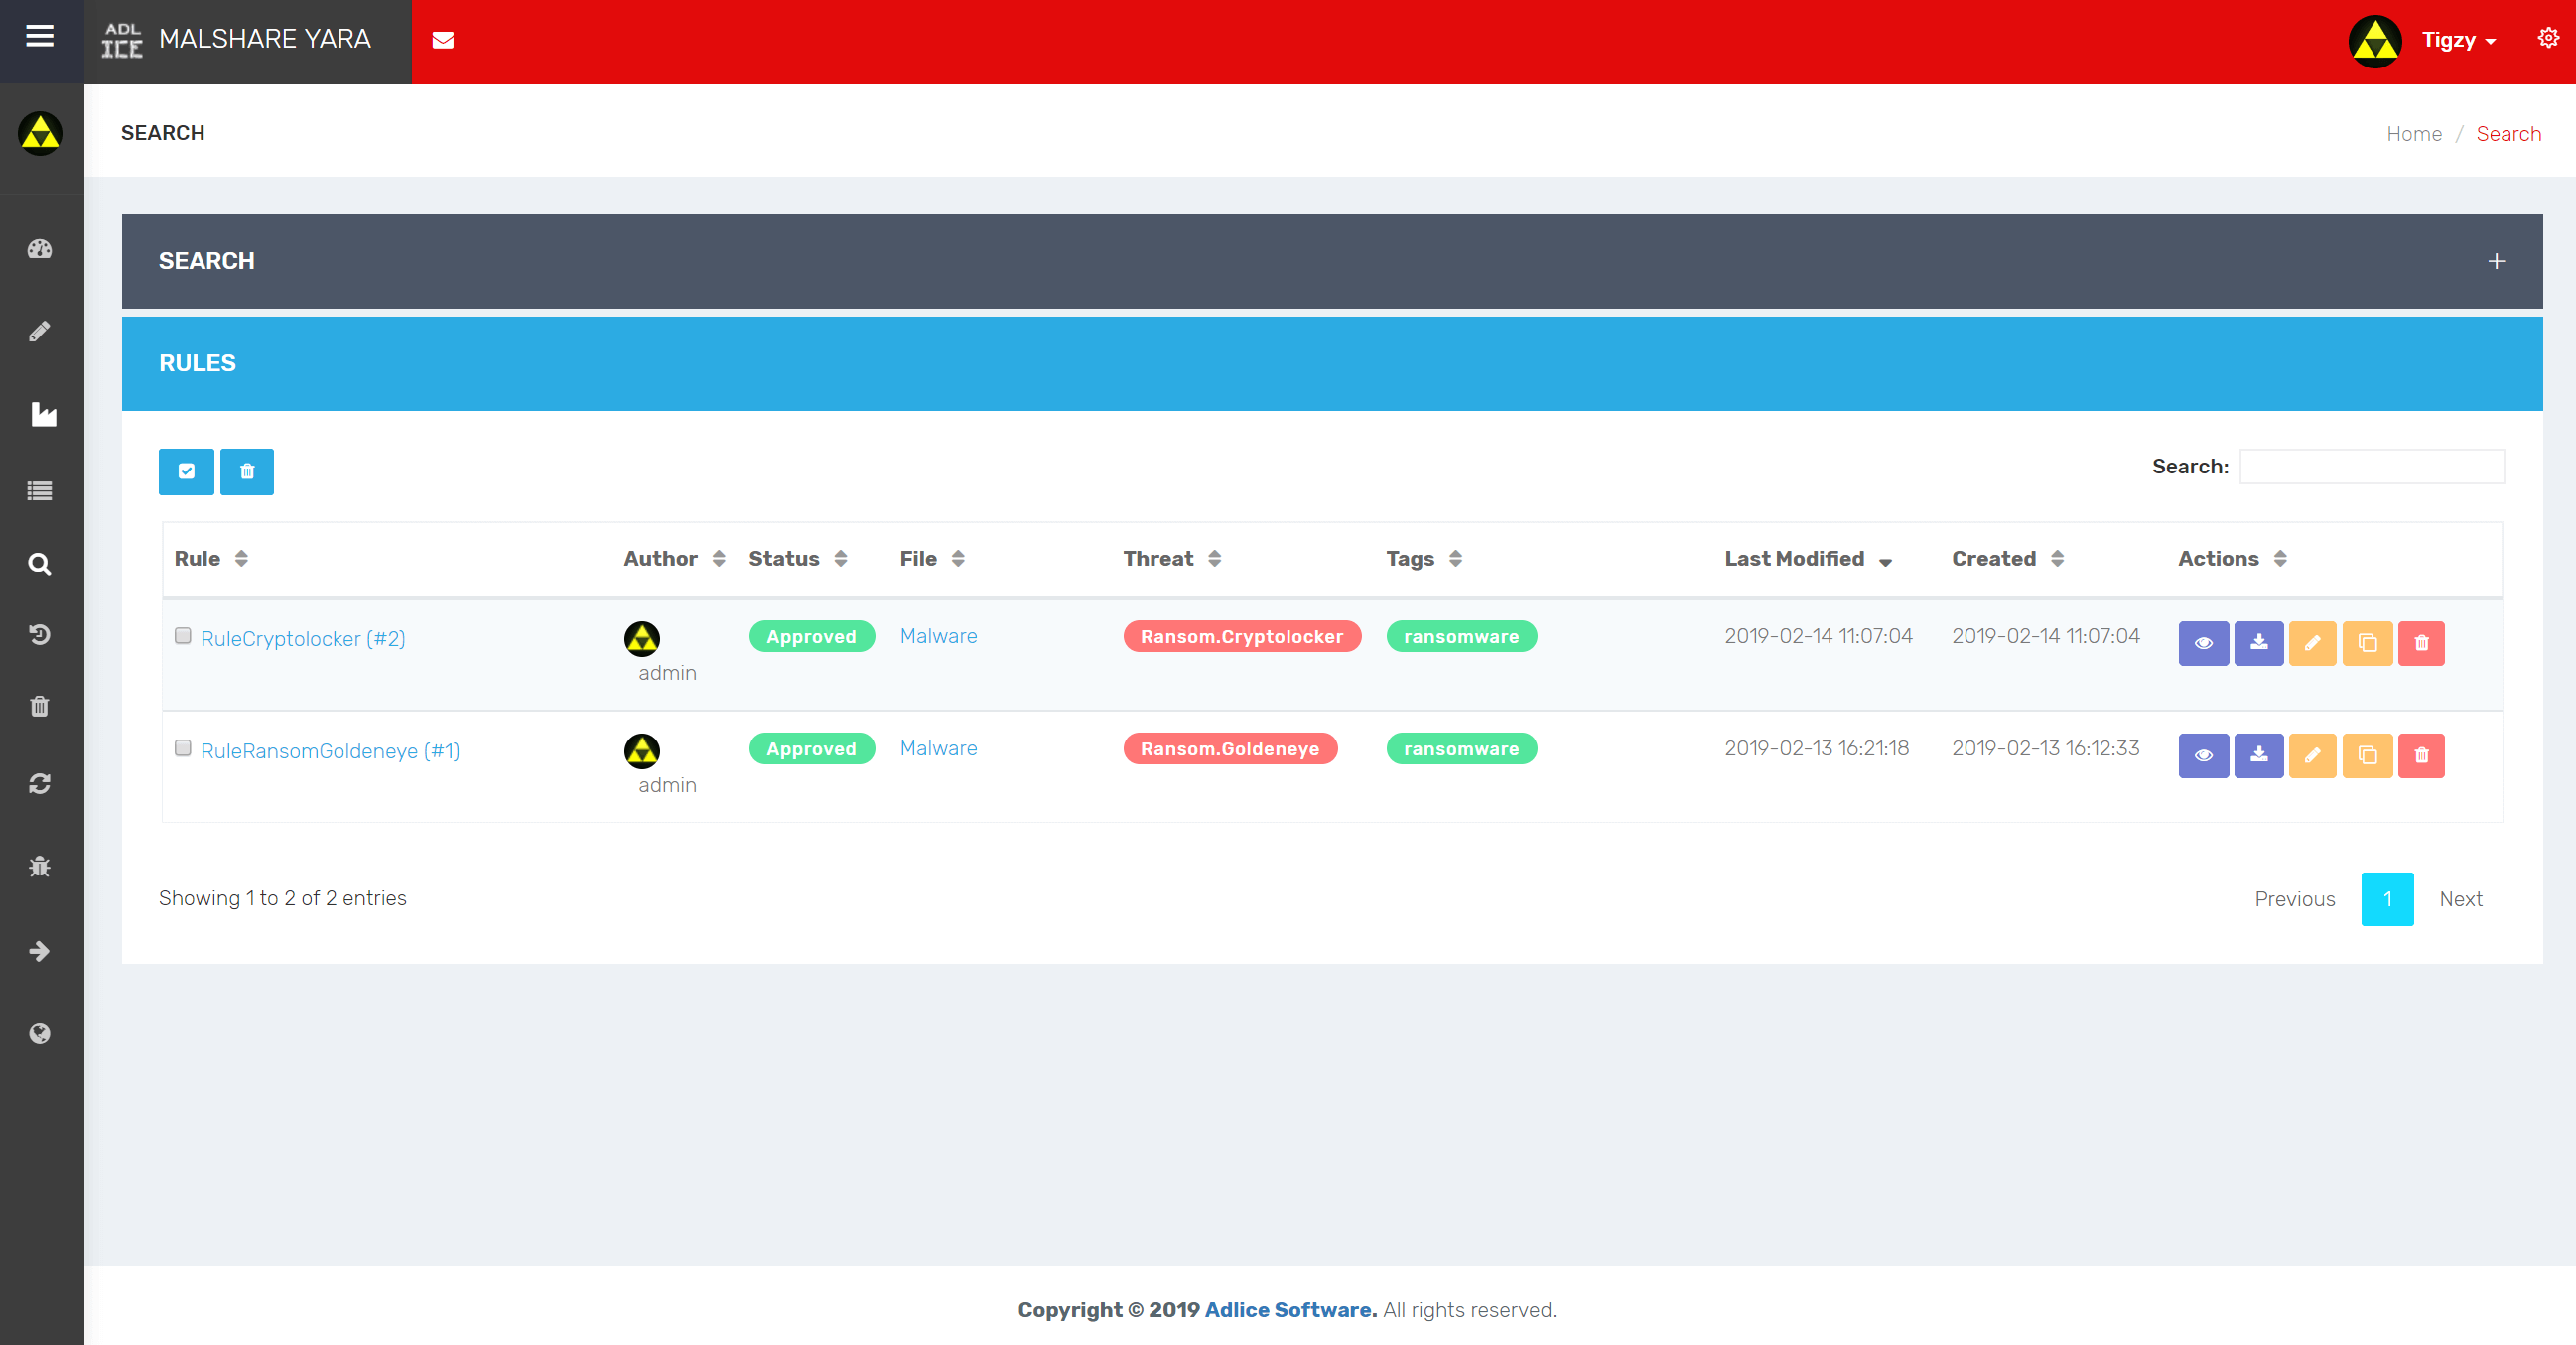
Task: Copy the RuleCryptolocker rule
Action: pos(2367,643)
